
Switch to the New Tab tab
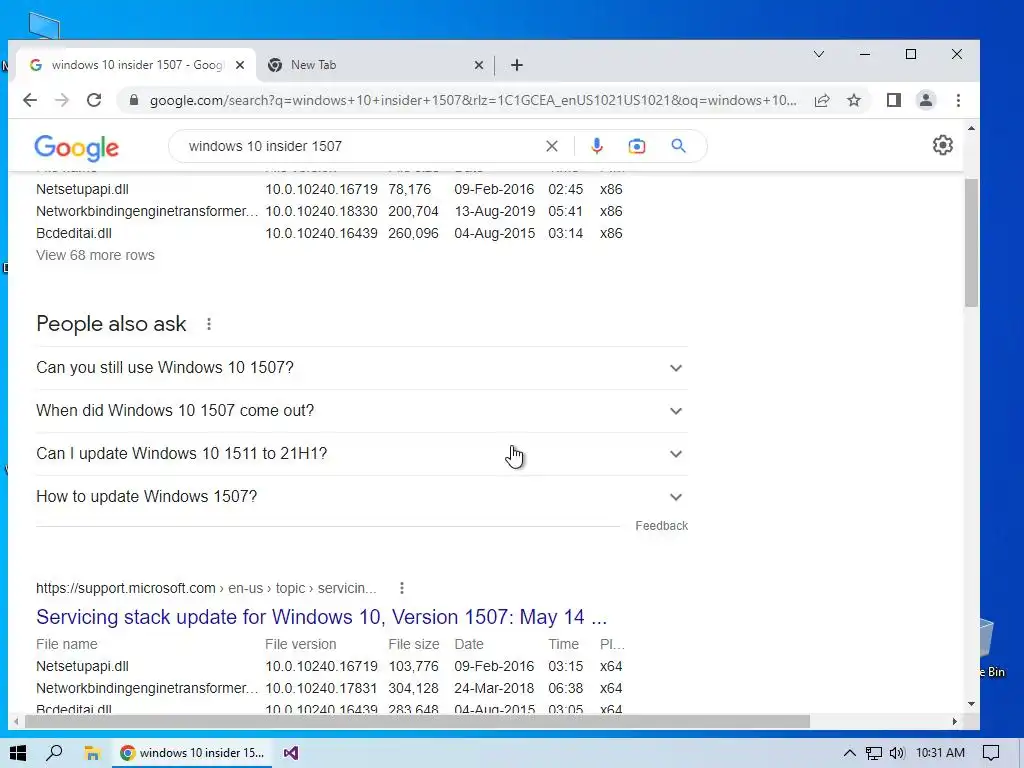click(376, 65)
